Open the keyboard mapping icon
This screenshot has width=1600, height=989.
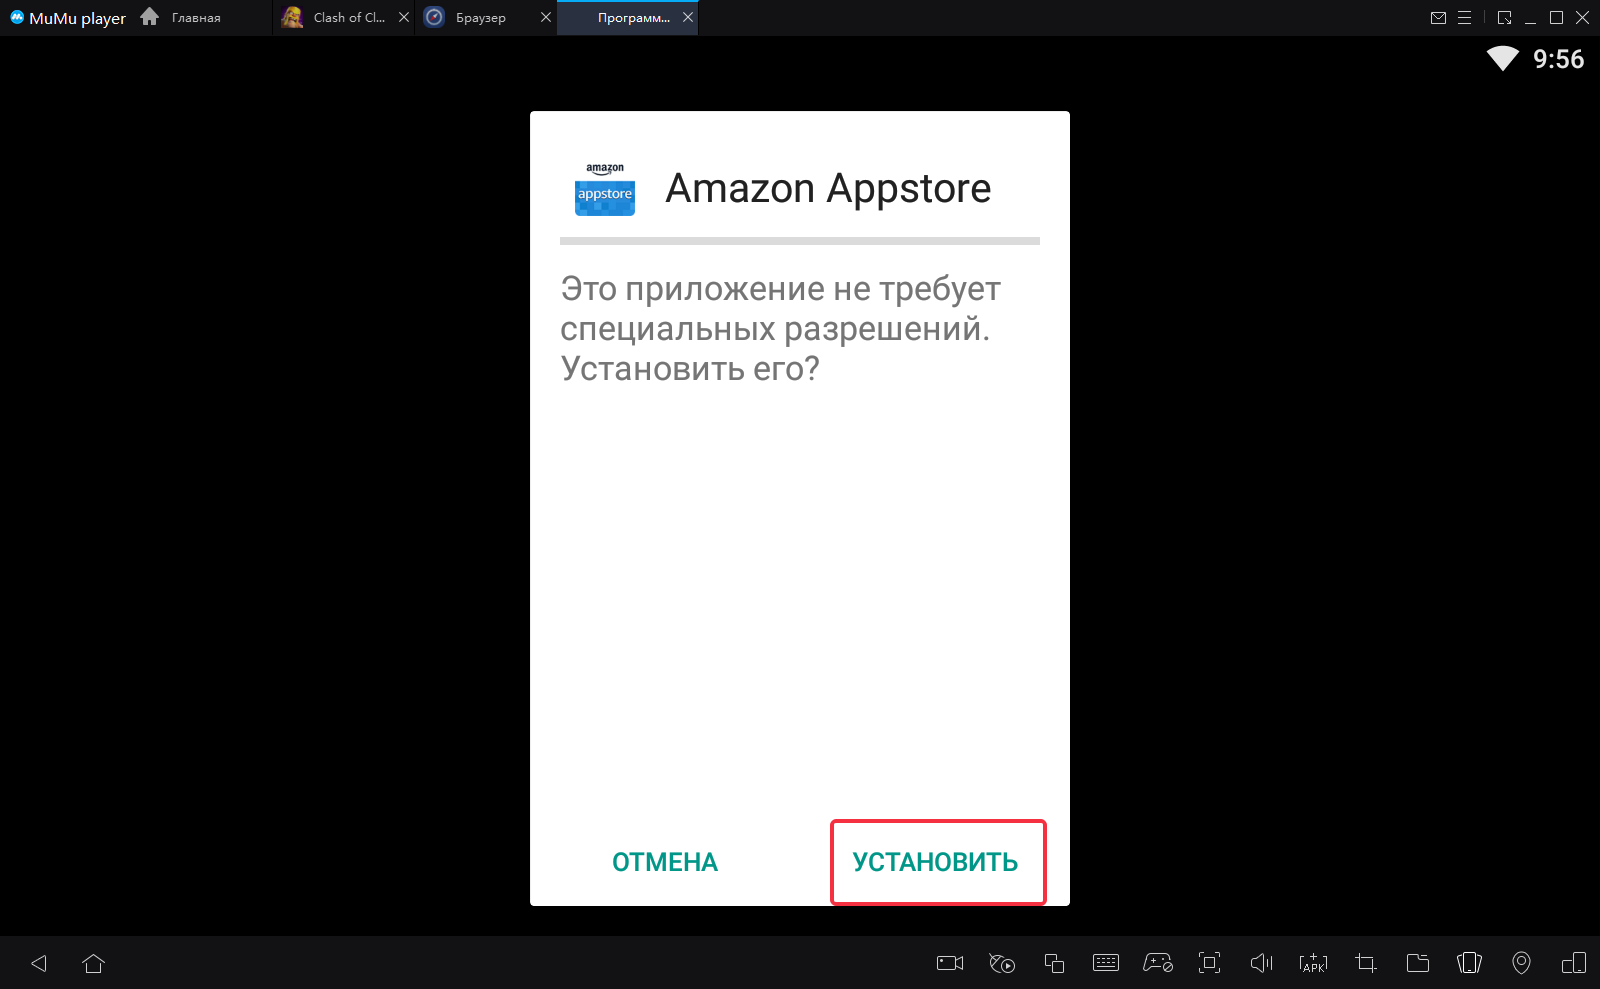pos(1106,963)
